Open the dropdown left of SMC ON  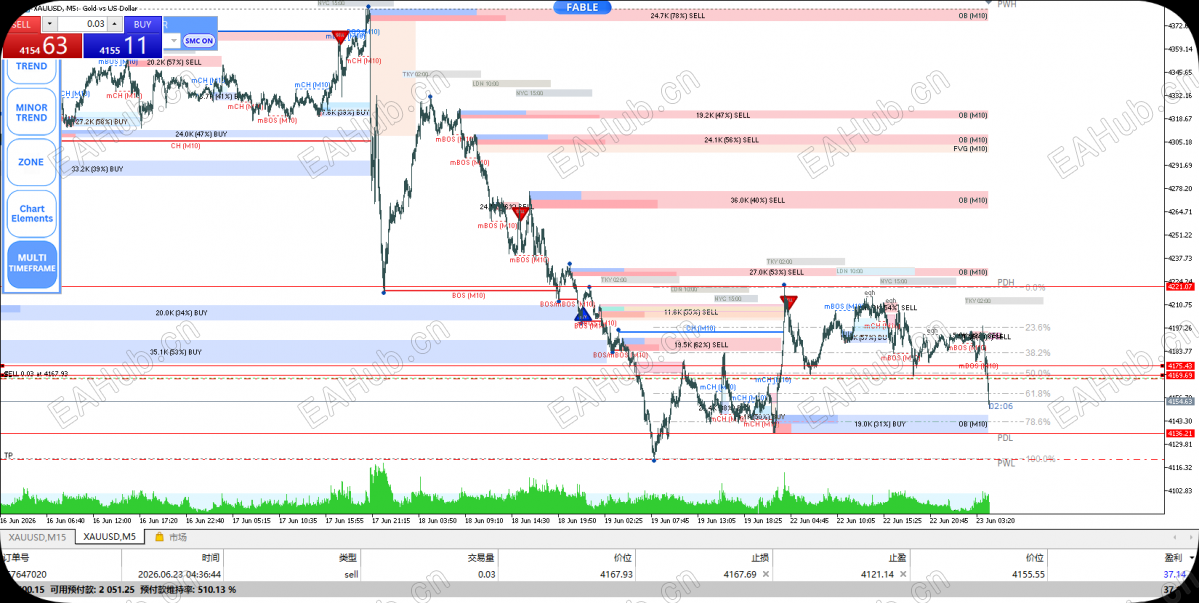tap(173, 41)
